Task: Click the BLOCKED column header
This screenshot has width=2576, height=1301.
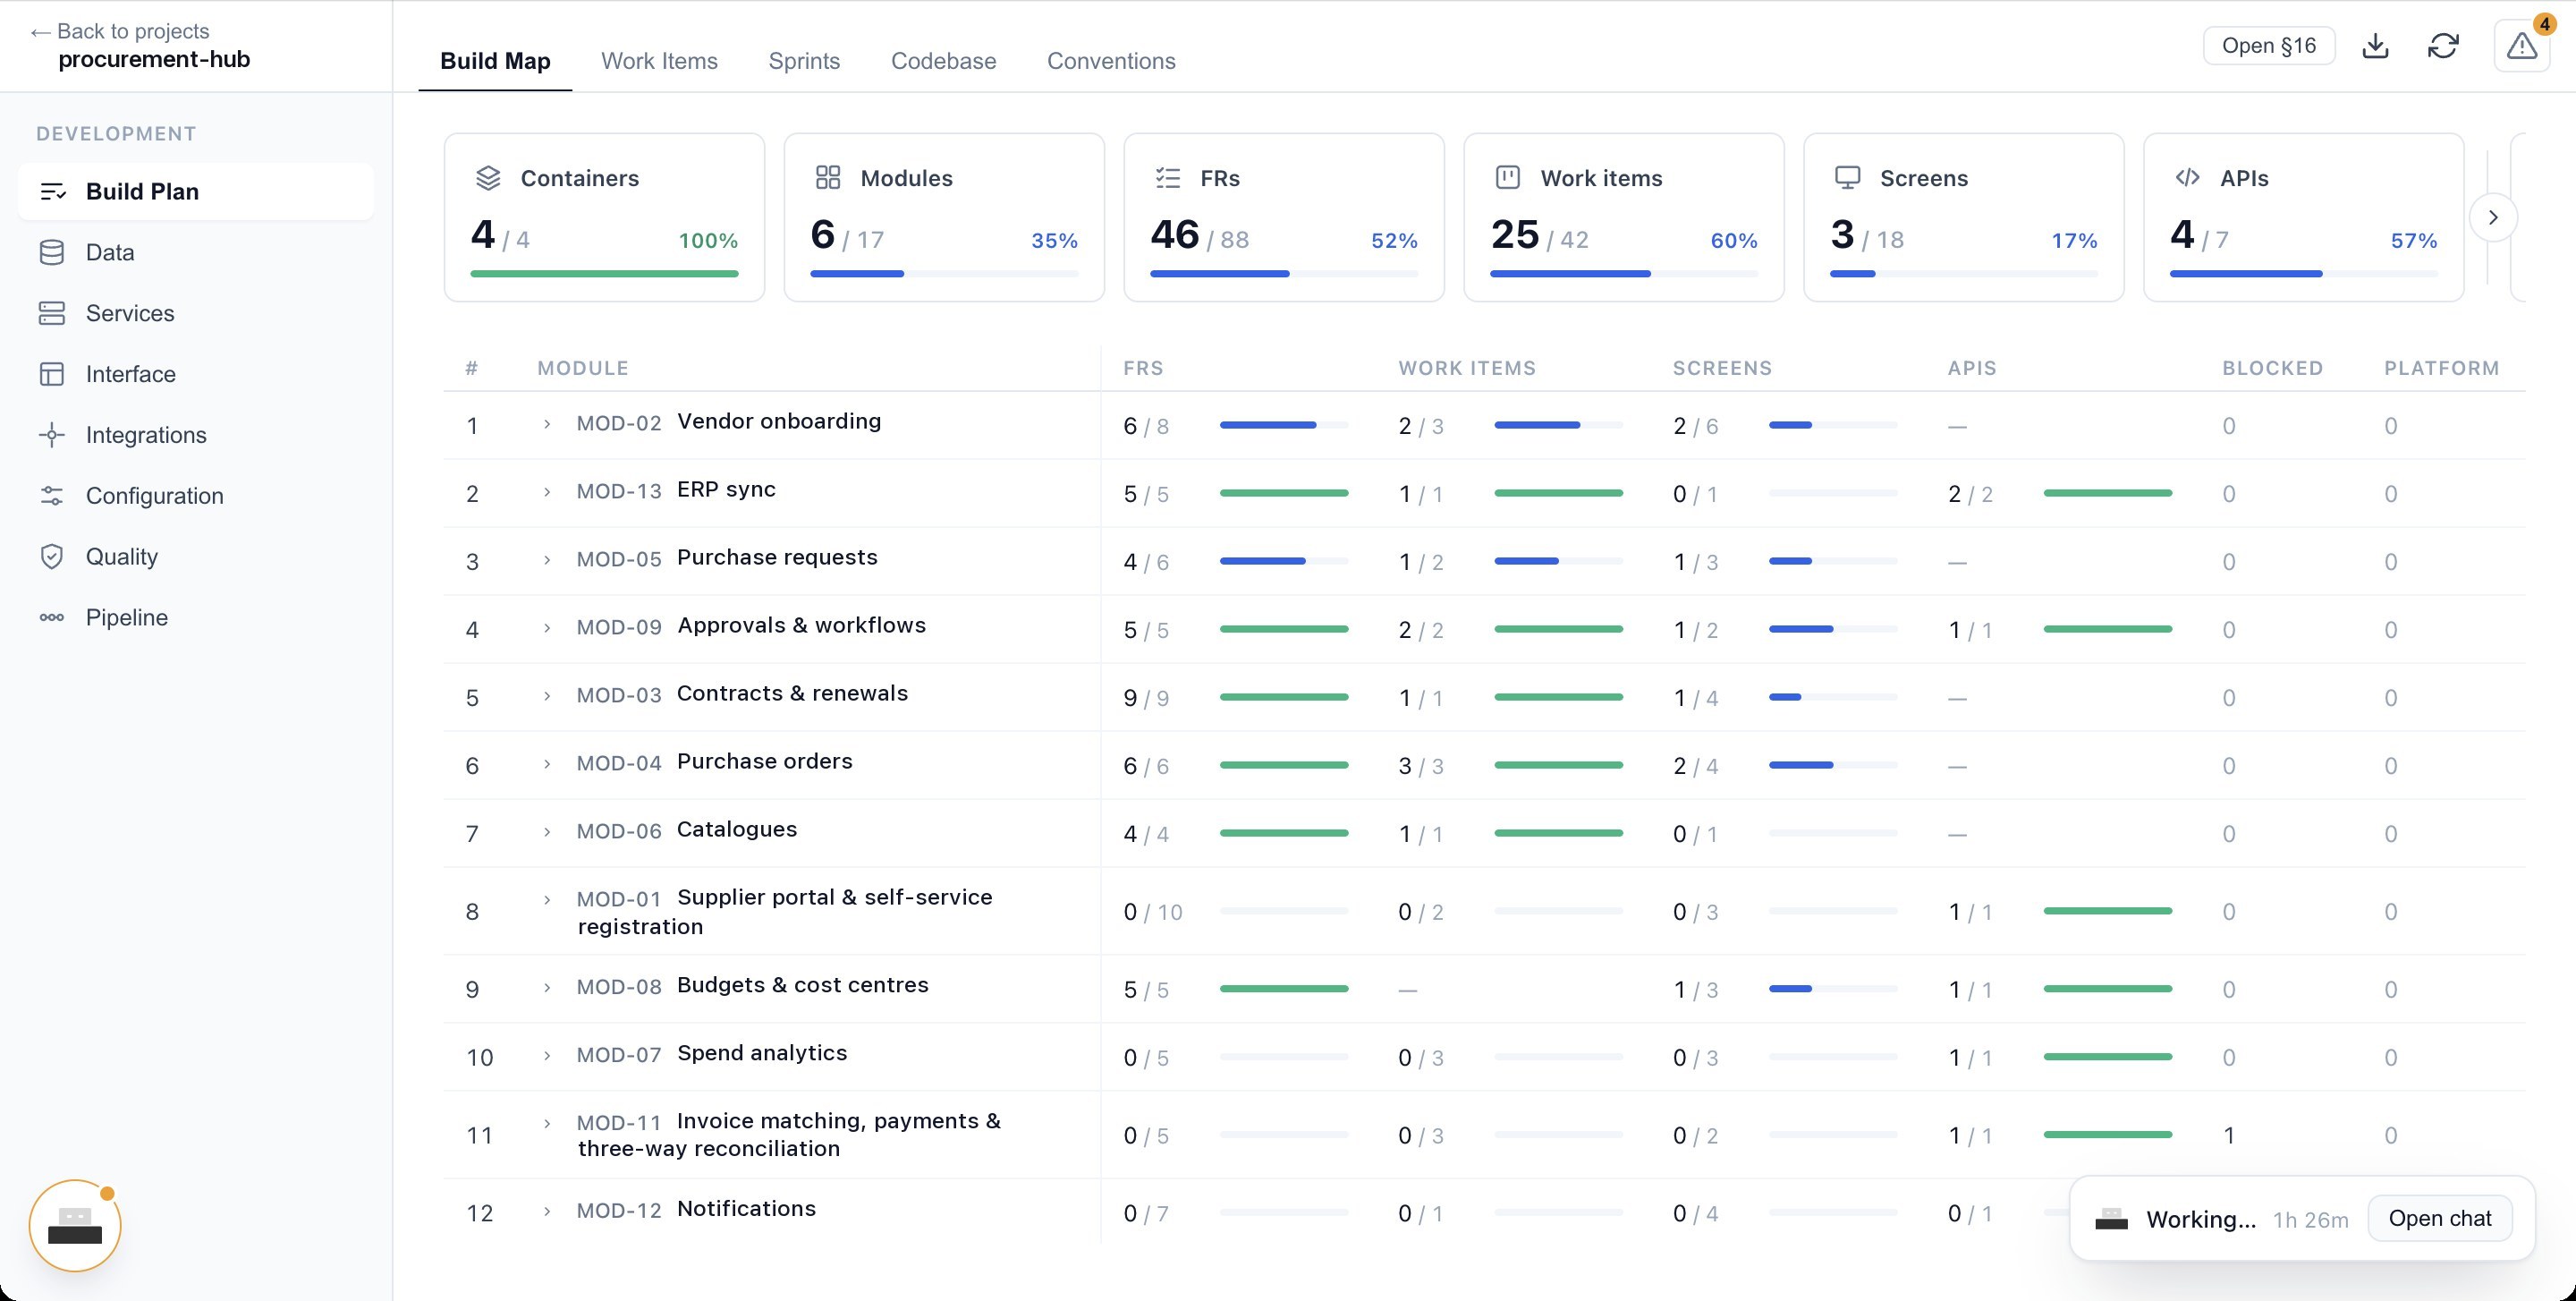Action: tap(2272, 368)
